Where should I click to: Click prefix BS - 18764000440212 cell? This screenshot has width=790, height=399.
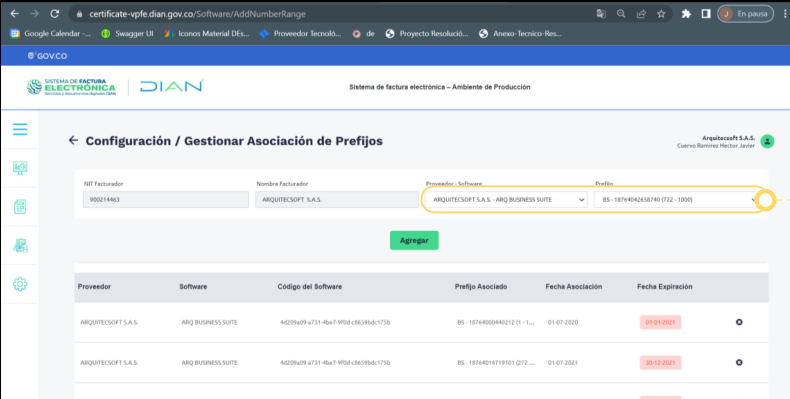point(496,322)
